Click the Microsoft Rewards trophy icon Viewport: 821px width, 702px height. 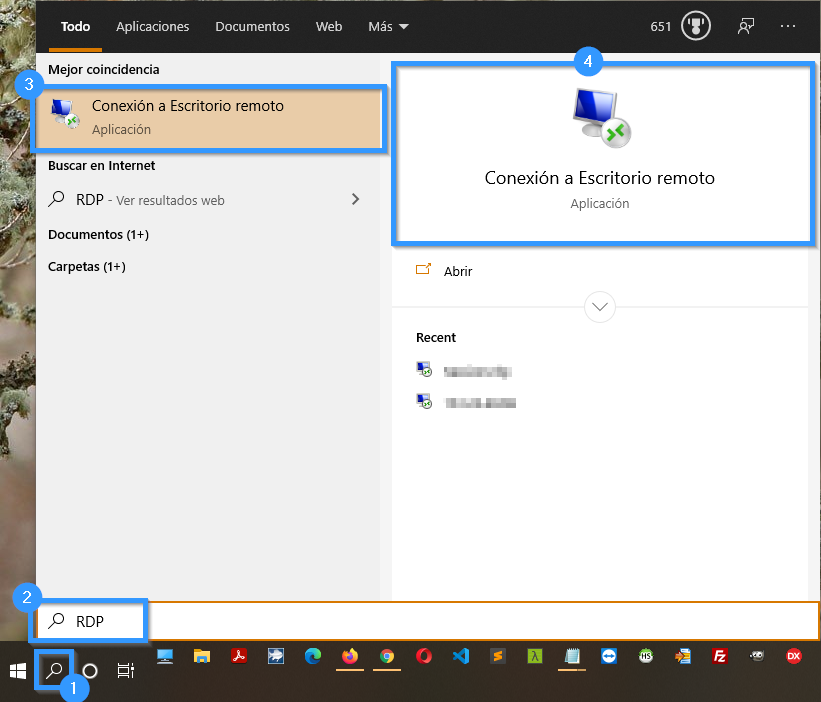(695, 26)
